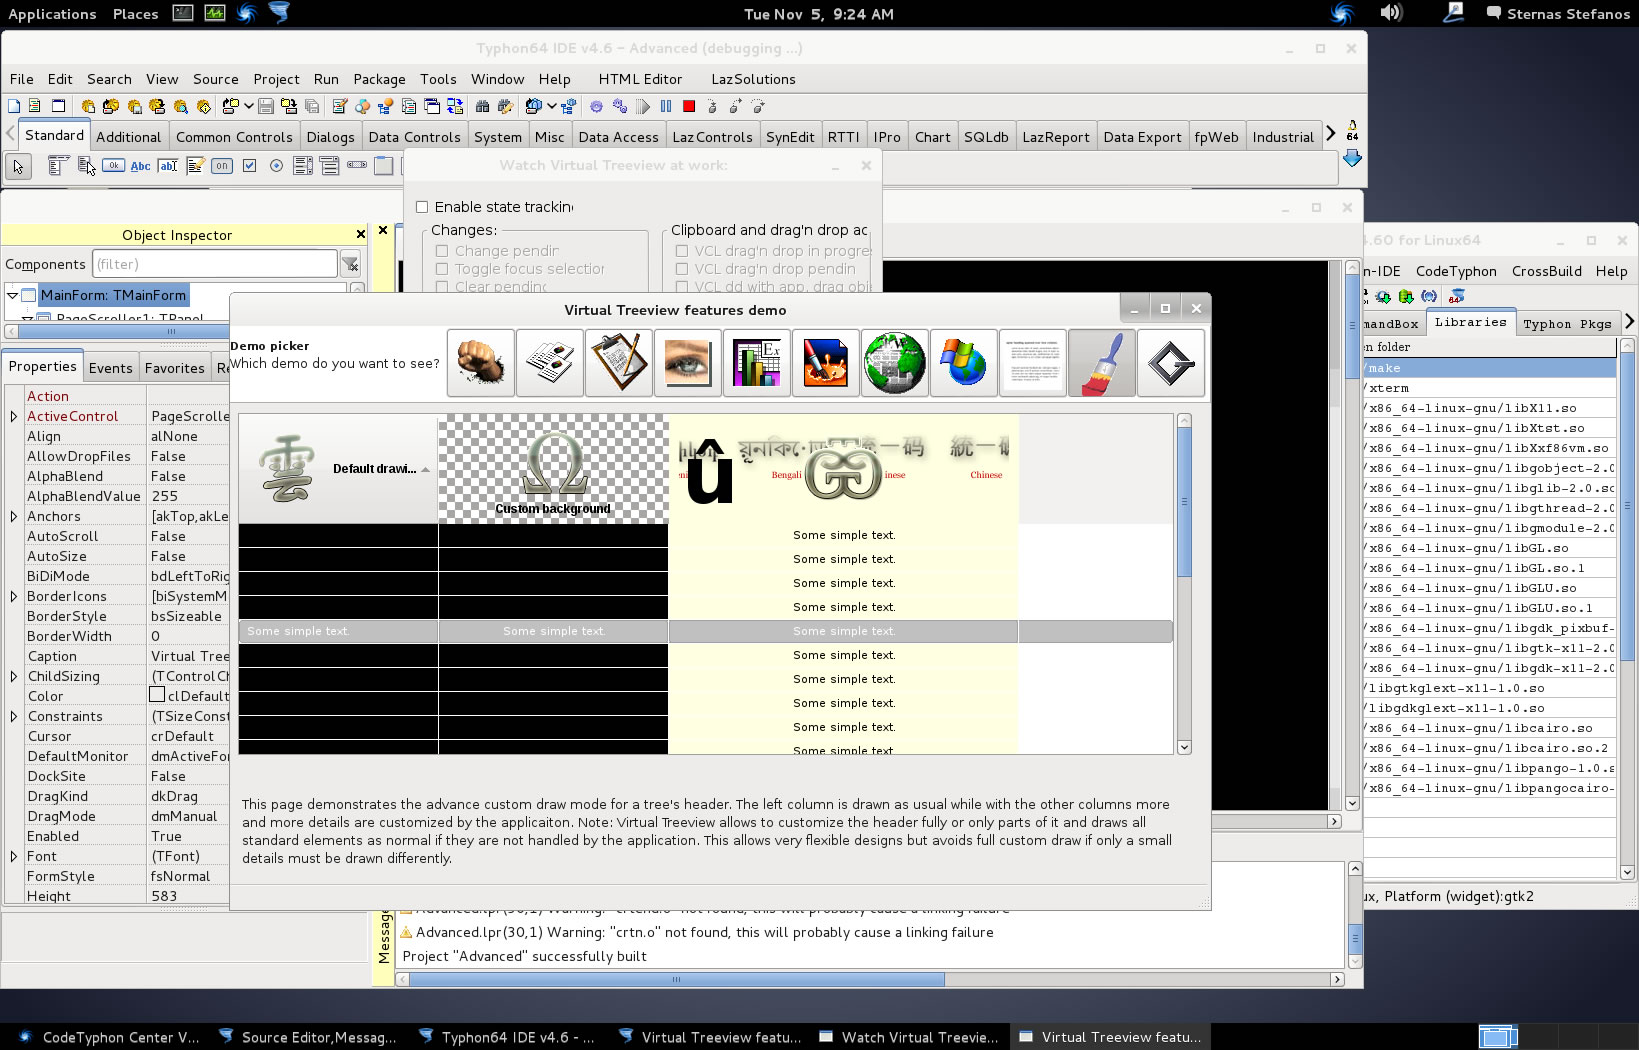Switch to Source Editor taskbar window

(x=307, y=1037)
